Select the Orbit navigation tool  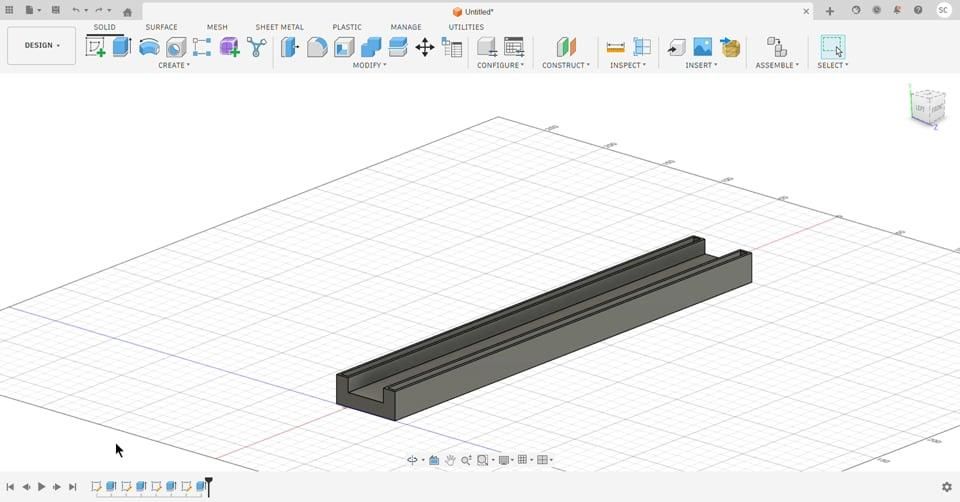pos(413,460)
